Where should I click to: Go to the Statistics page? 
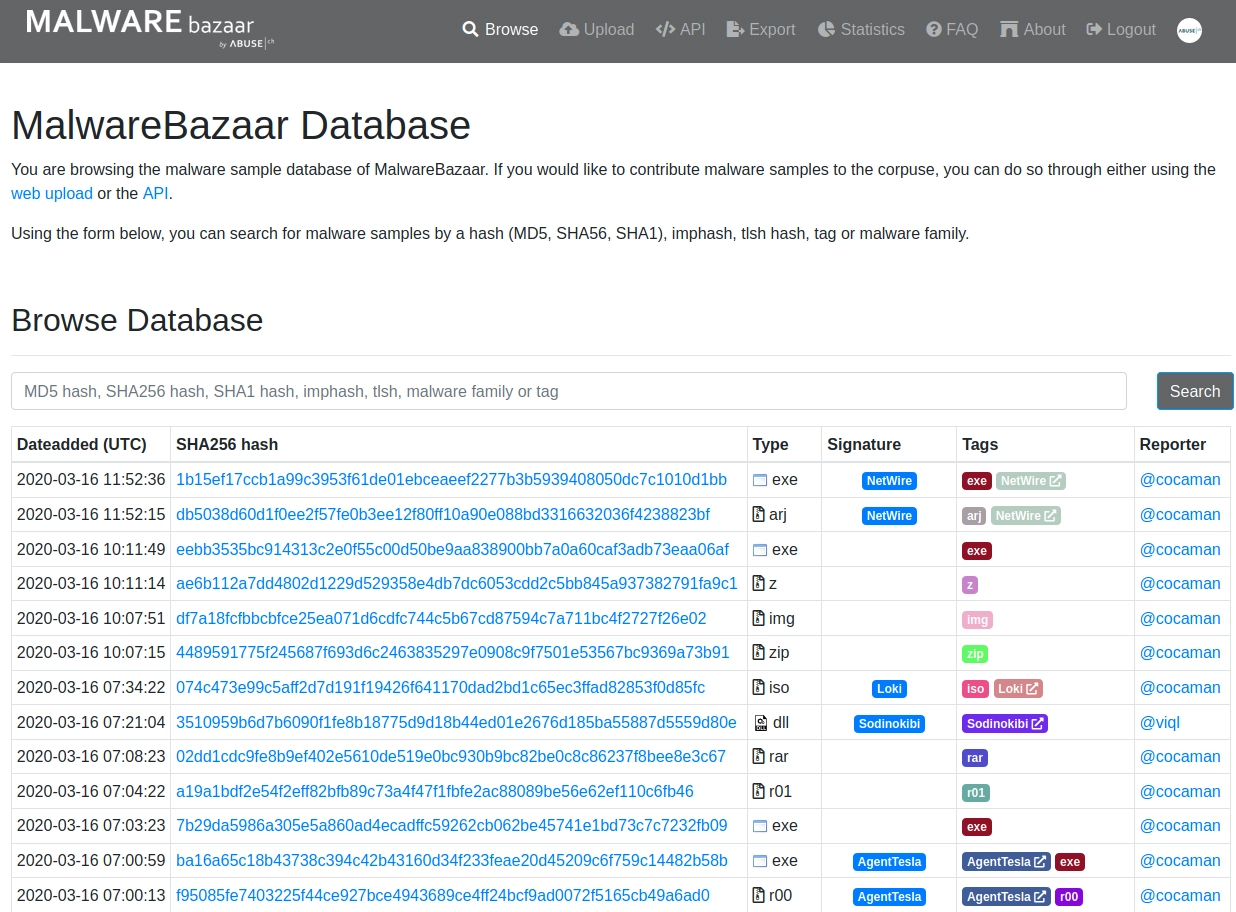[x=861, y=30]
